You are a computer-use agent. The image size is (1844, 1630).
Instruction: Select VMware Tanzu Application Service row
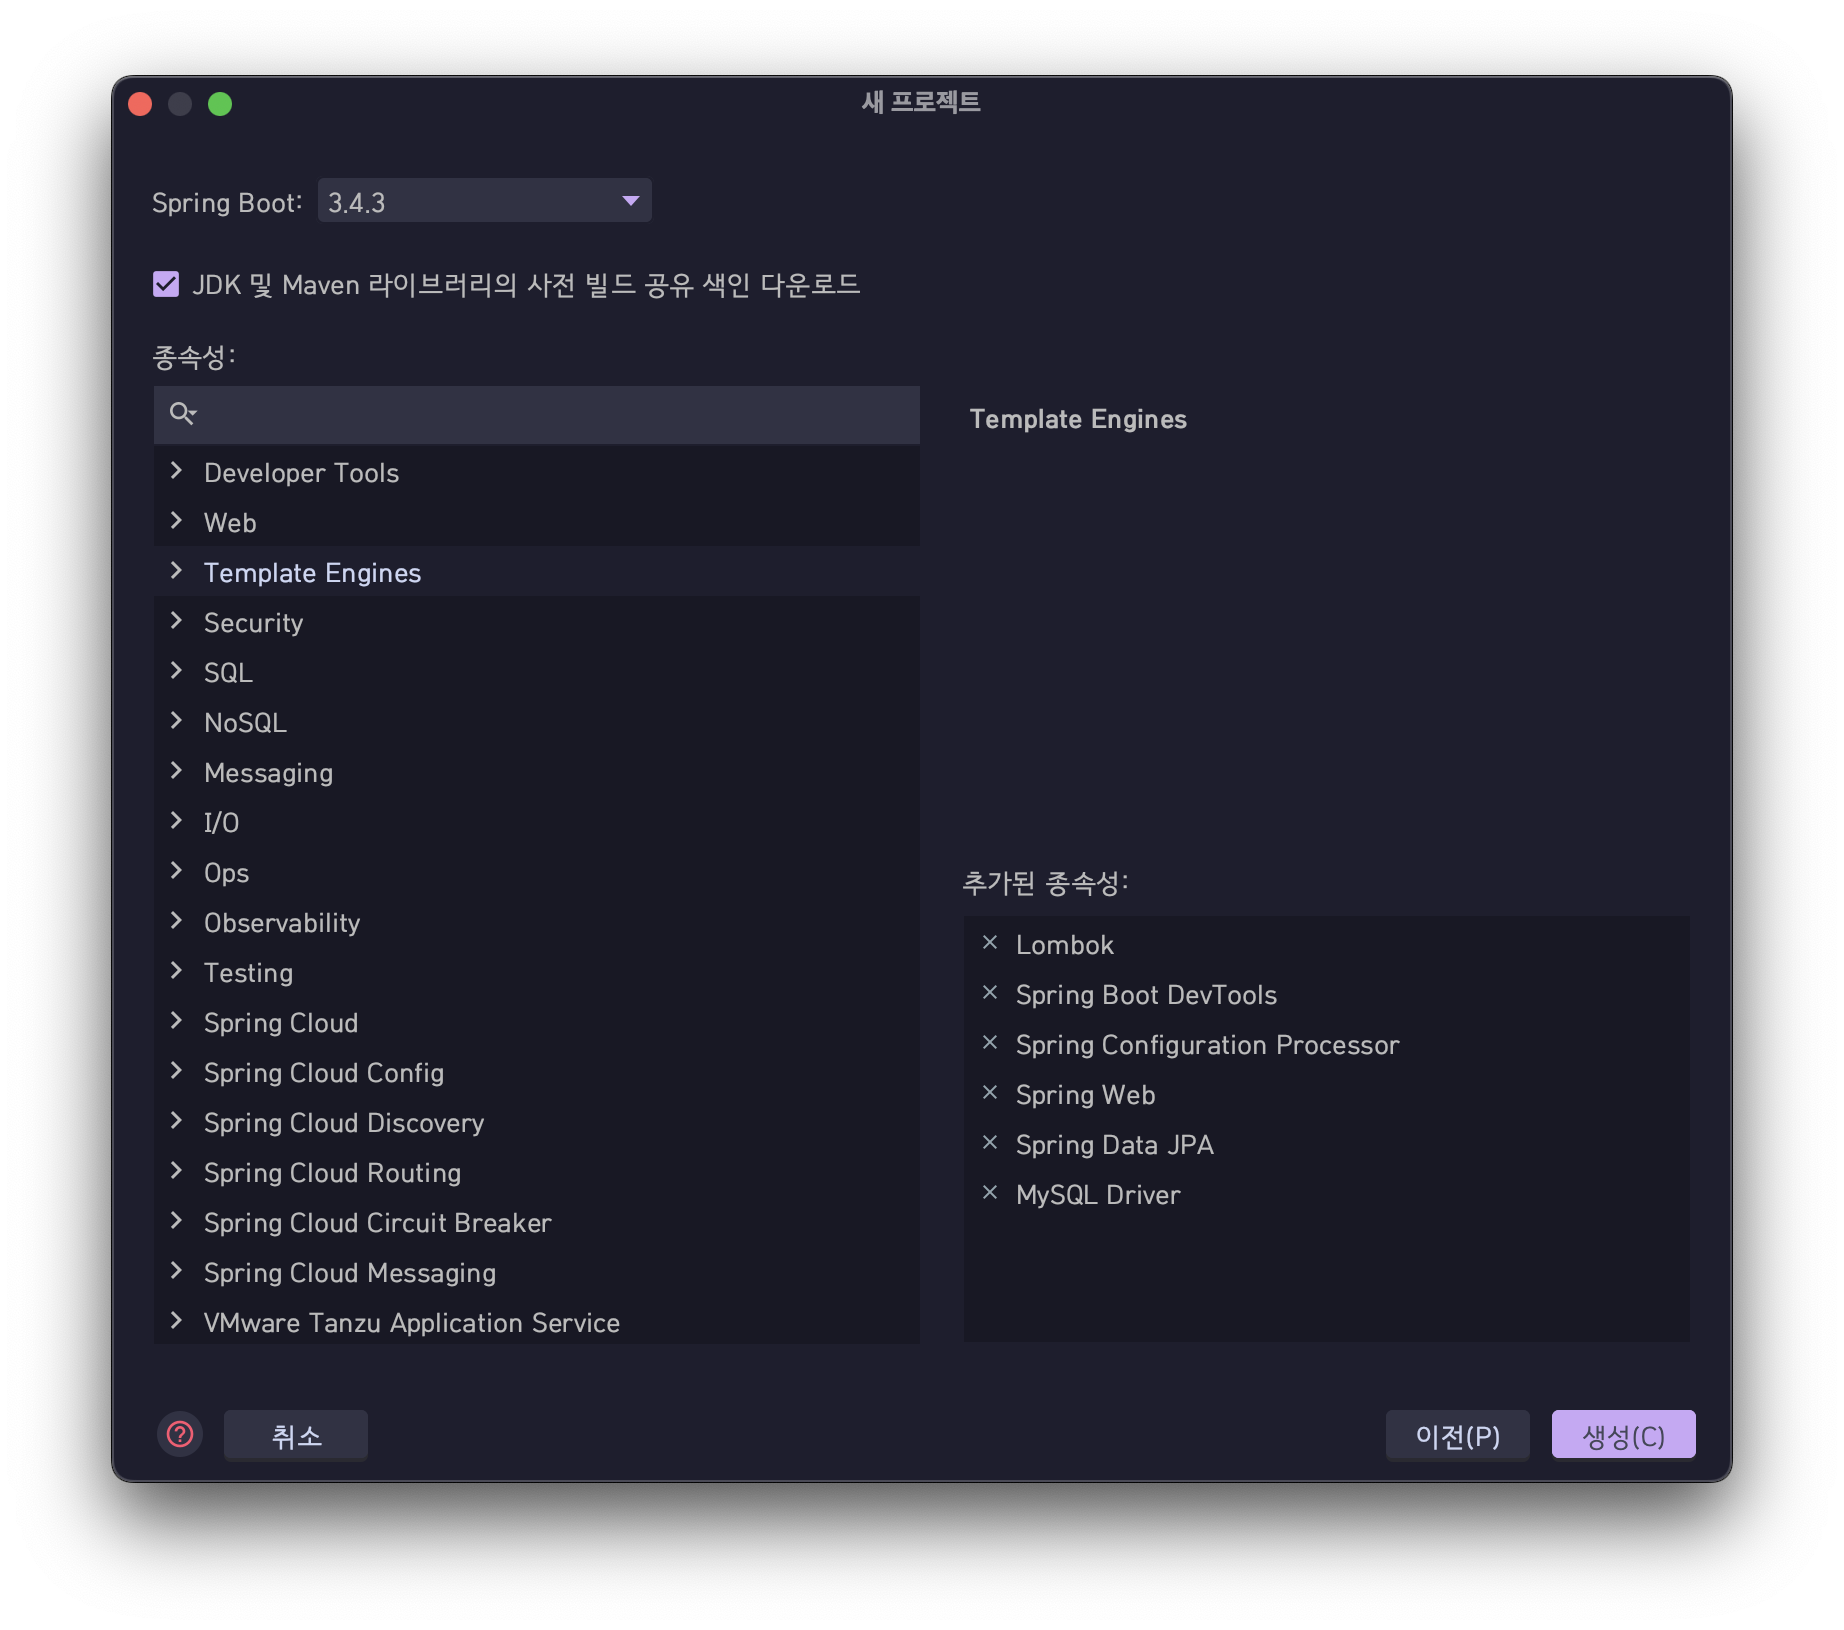pyautogui.click(x=537, y=1320)
